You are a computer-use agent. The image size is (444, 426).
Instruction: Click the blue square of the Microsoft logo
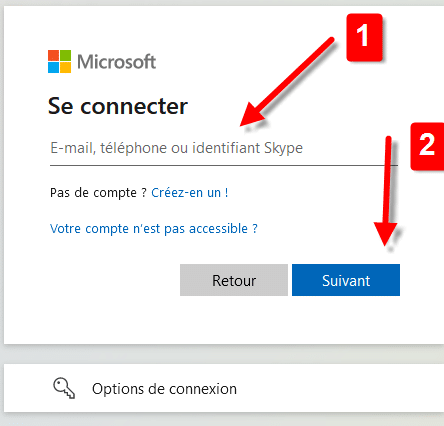click(x=53, y=68)
